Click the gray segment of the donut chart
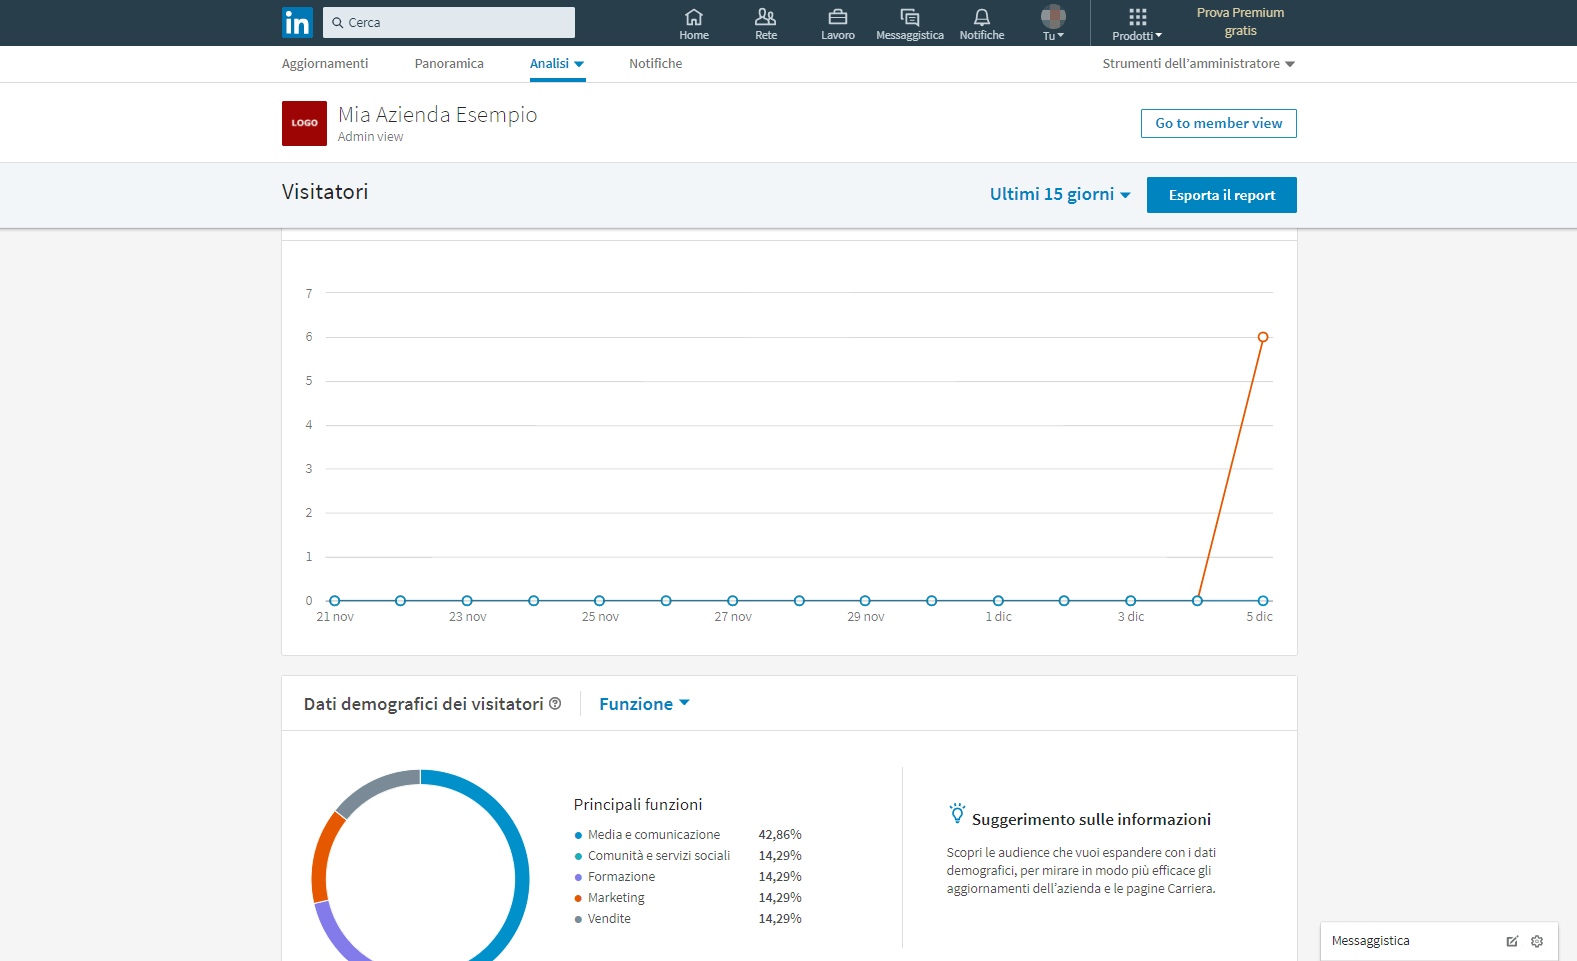This screenshot has width=1577, height=961. (374, 788)
